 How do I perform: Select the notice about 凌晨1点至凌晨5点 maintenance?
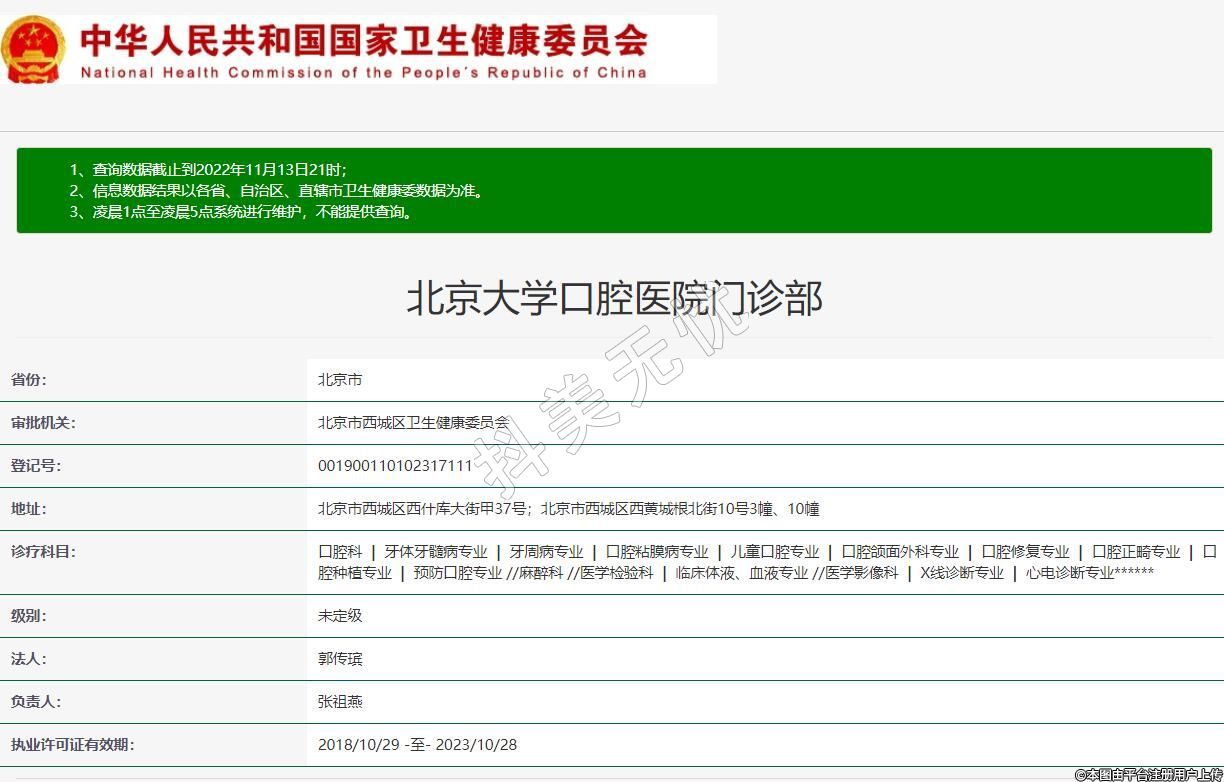pos(240,211)
